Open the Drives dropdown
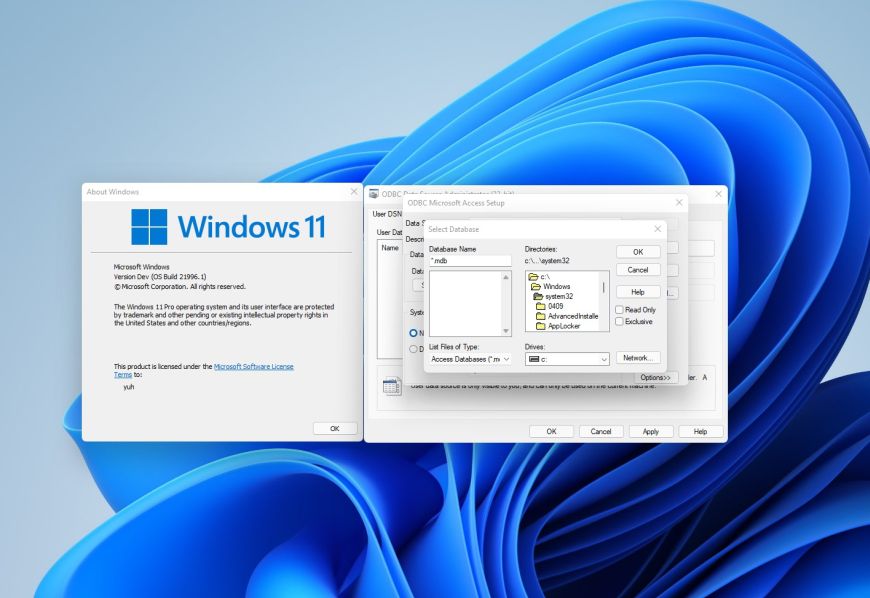This screenshot has height=598, width=870. [567, 359]
